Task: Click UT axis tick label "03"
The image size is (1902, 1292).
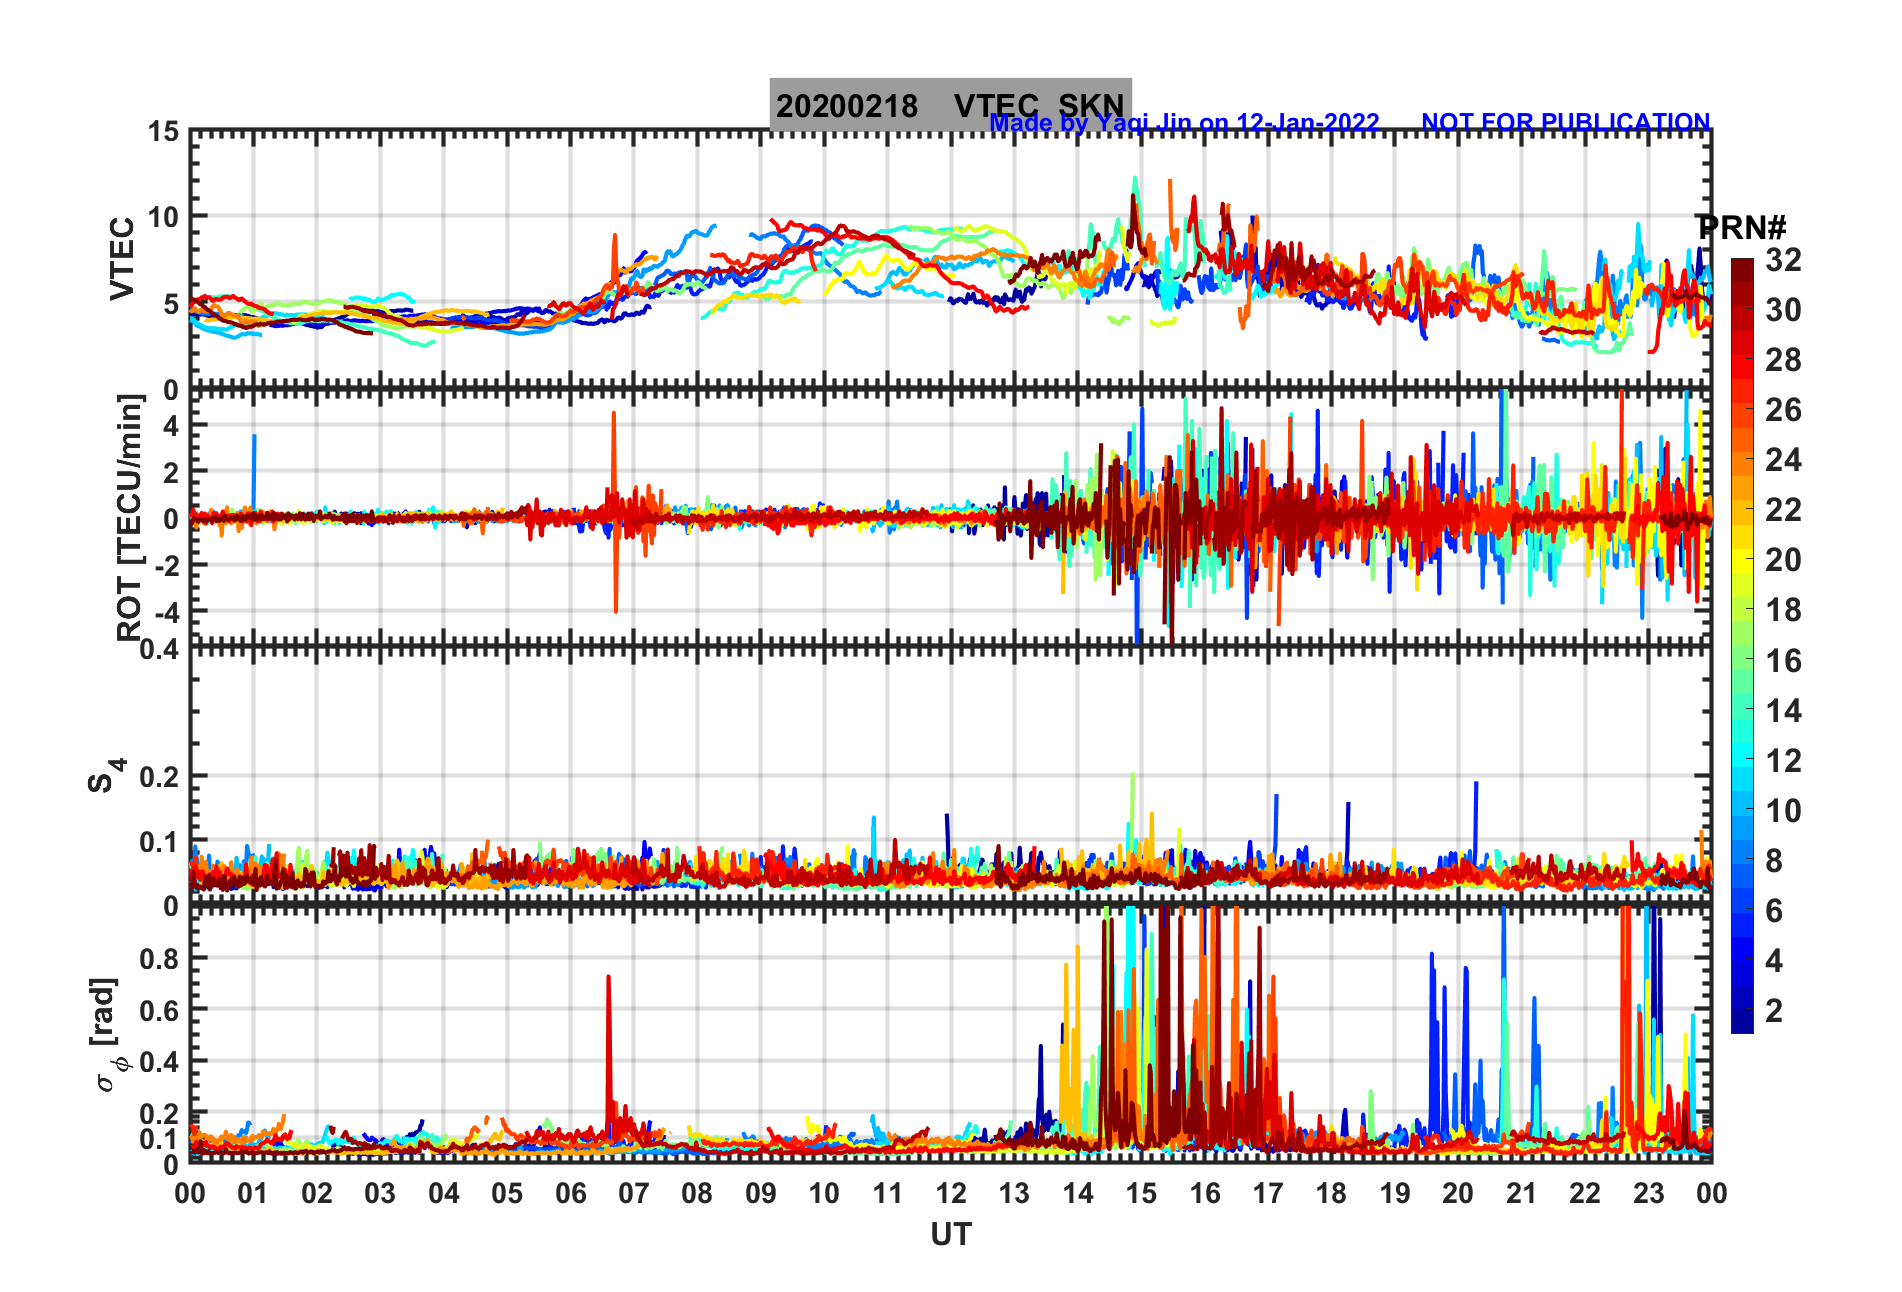Action: [380, 1193]
